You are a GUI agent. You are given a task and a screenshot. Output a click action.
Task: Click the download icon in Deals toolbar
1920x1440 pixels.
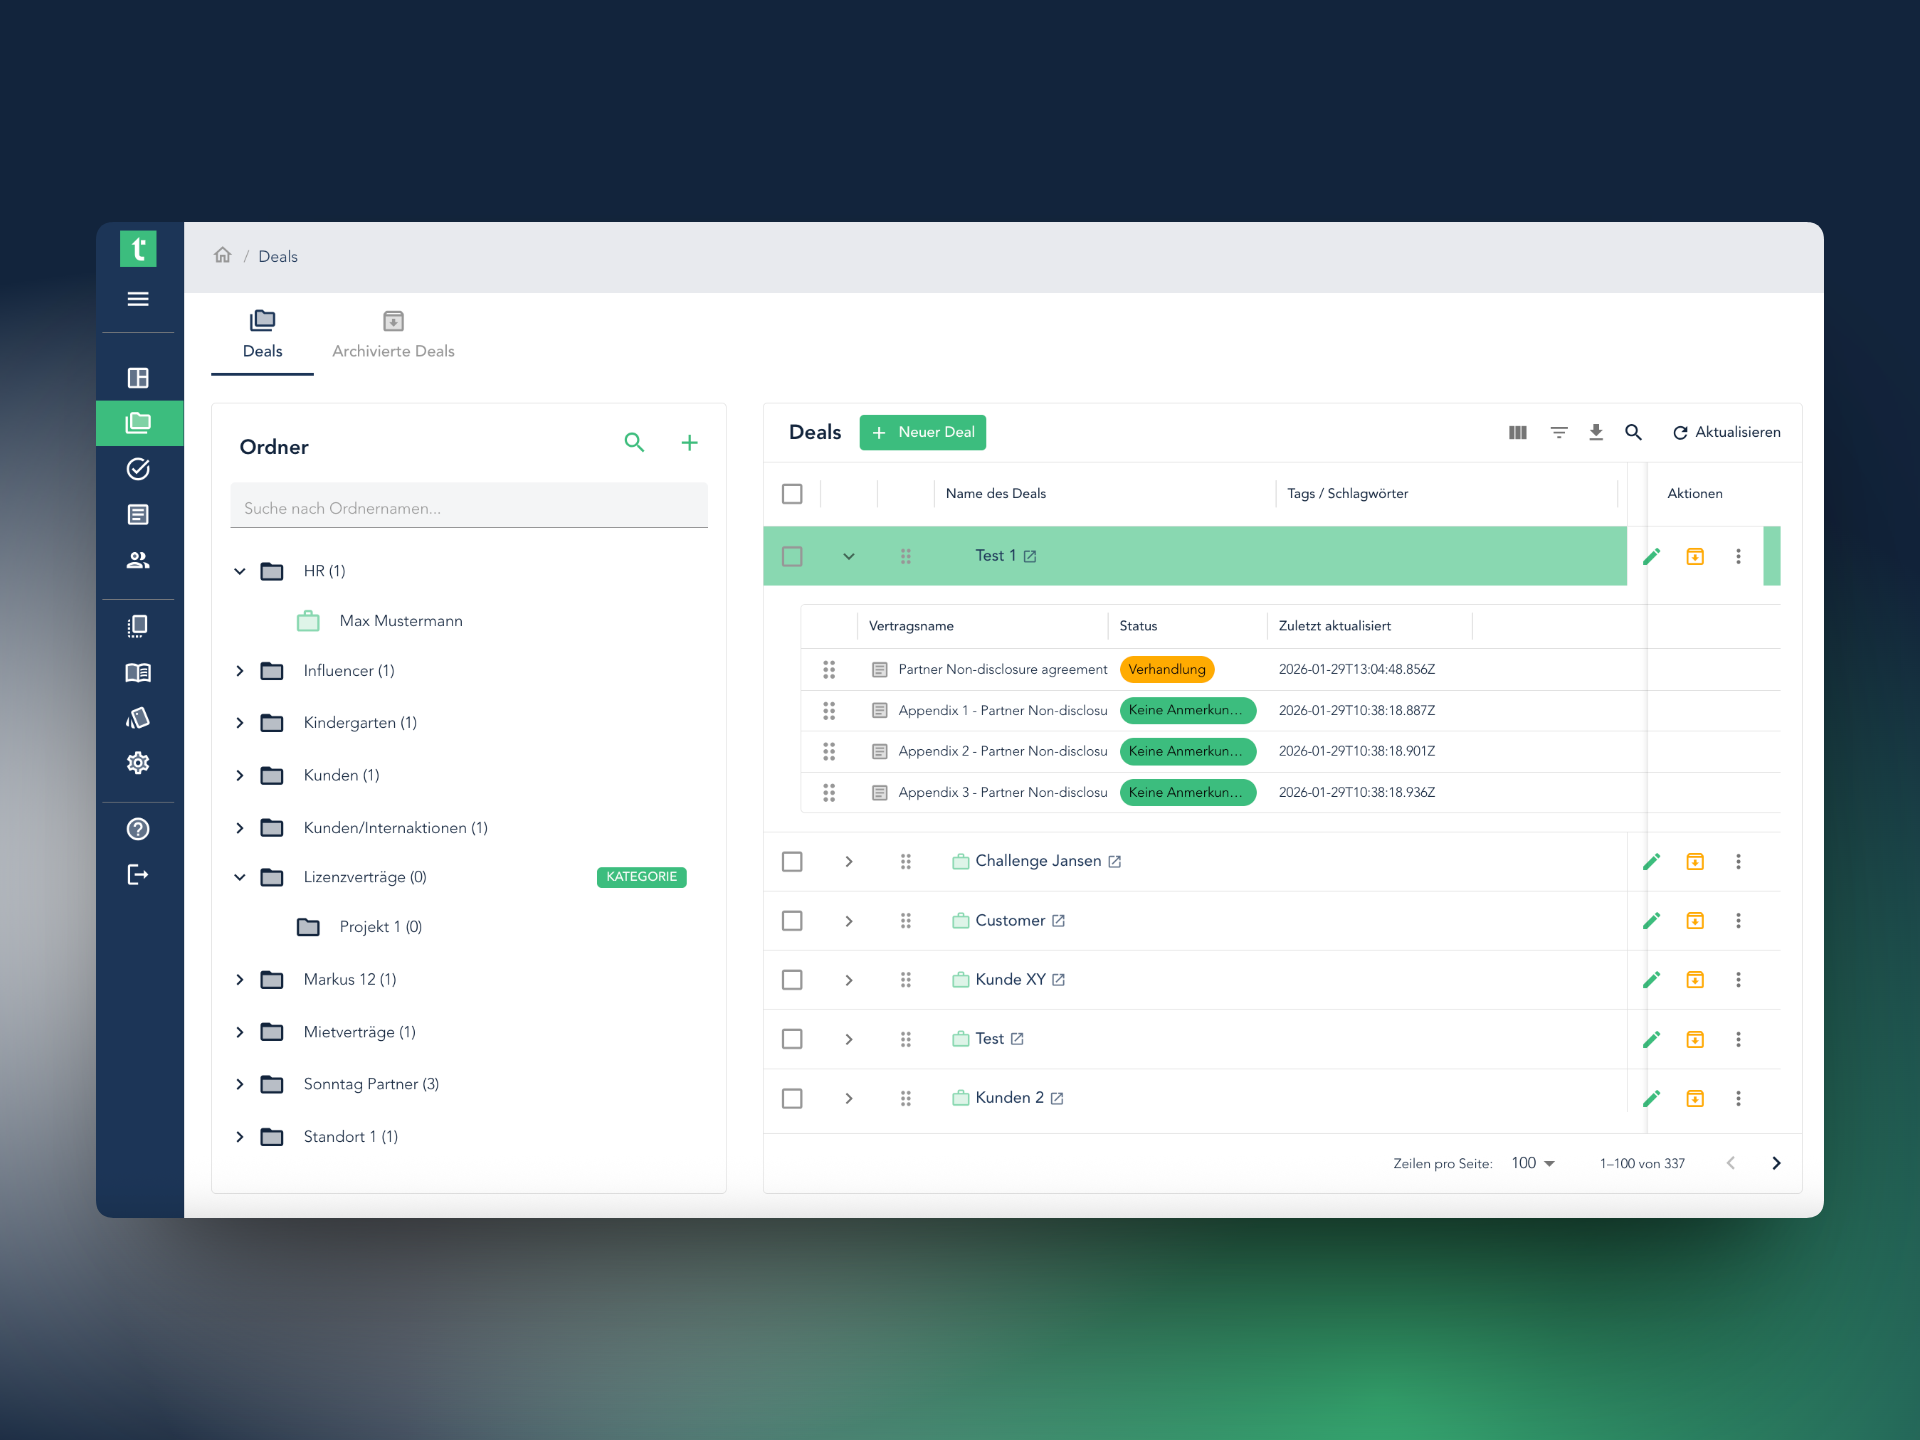1596,432
